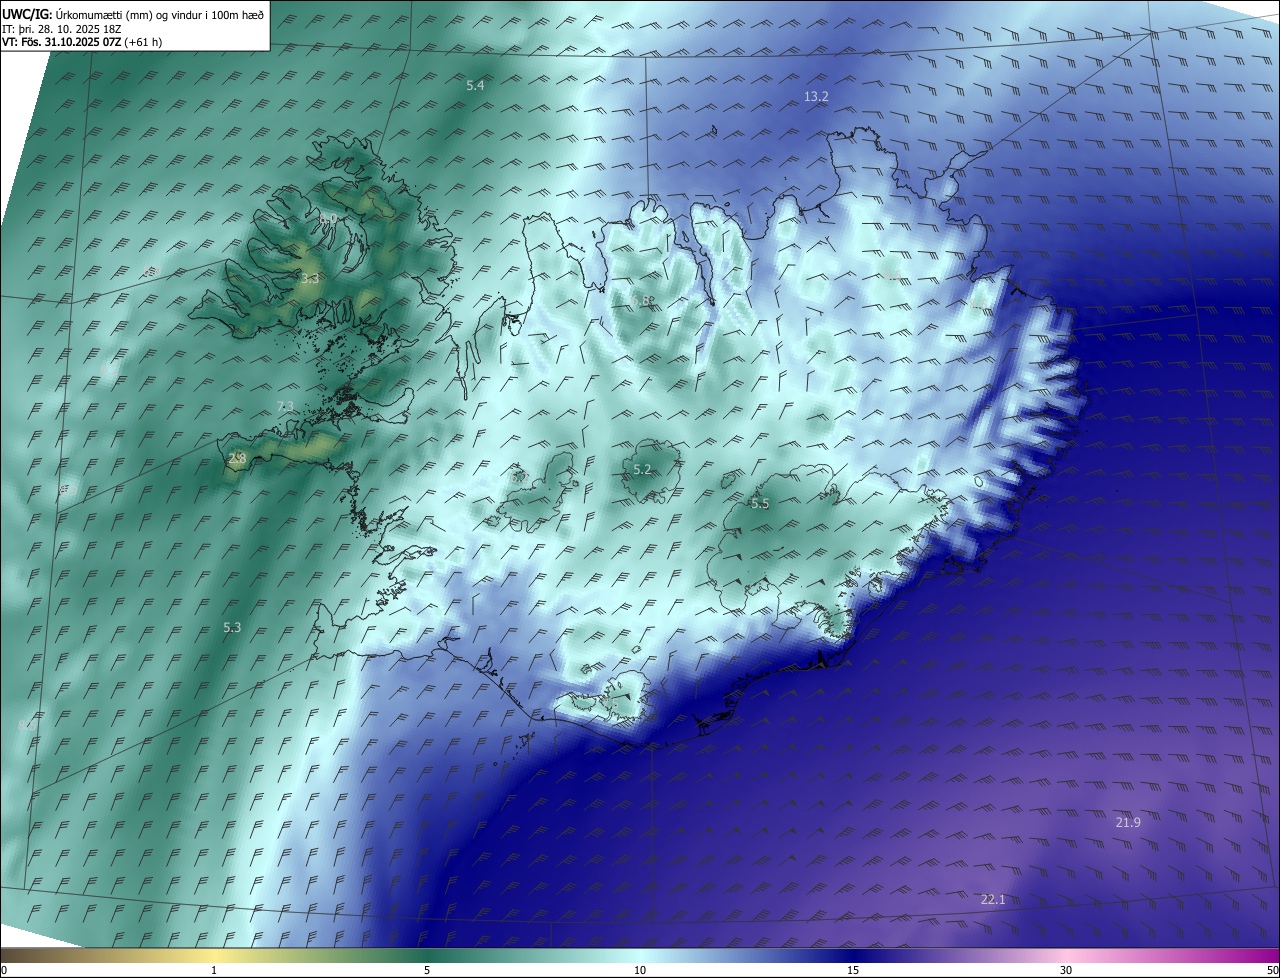Click the 50 tick on the color scale

pos(1272,970)
